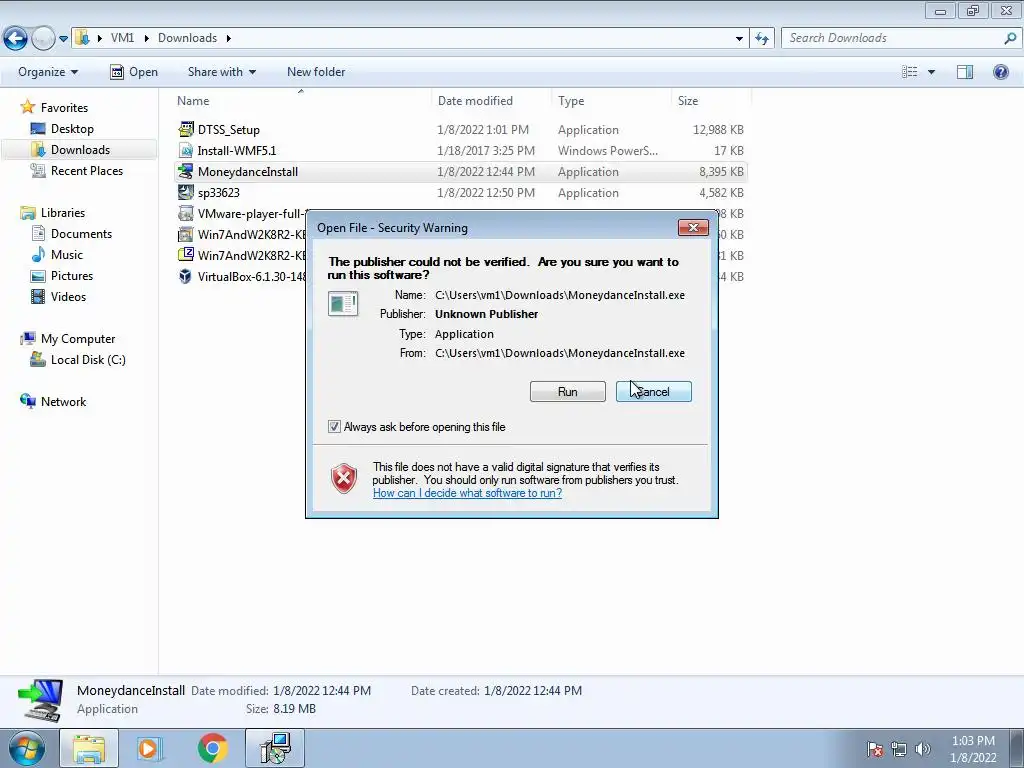1024x768 pixels.
Task: Click the network tray icon
Action: point(899,749)
